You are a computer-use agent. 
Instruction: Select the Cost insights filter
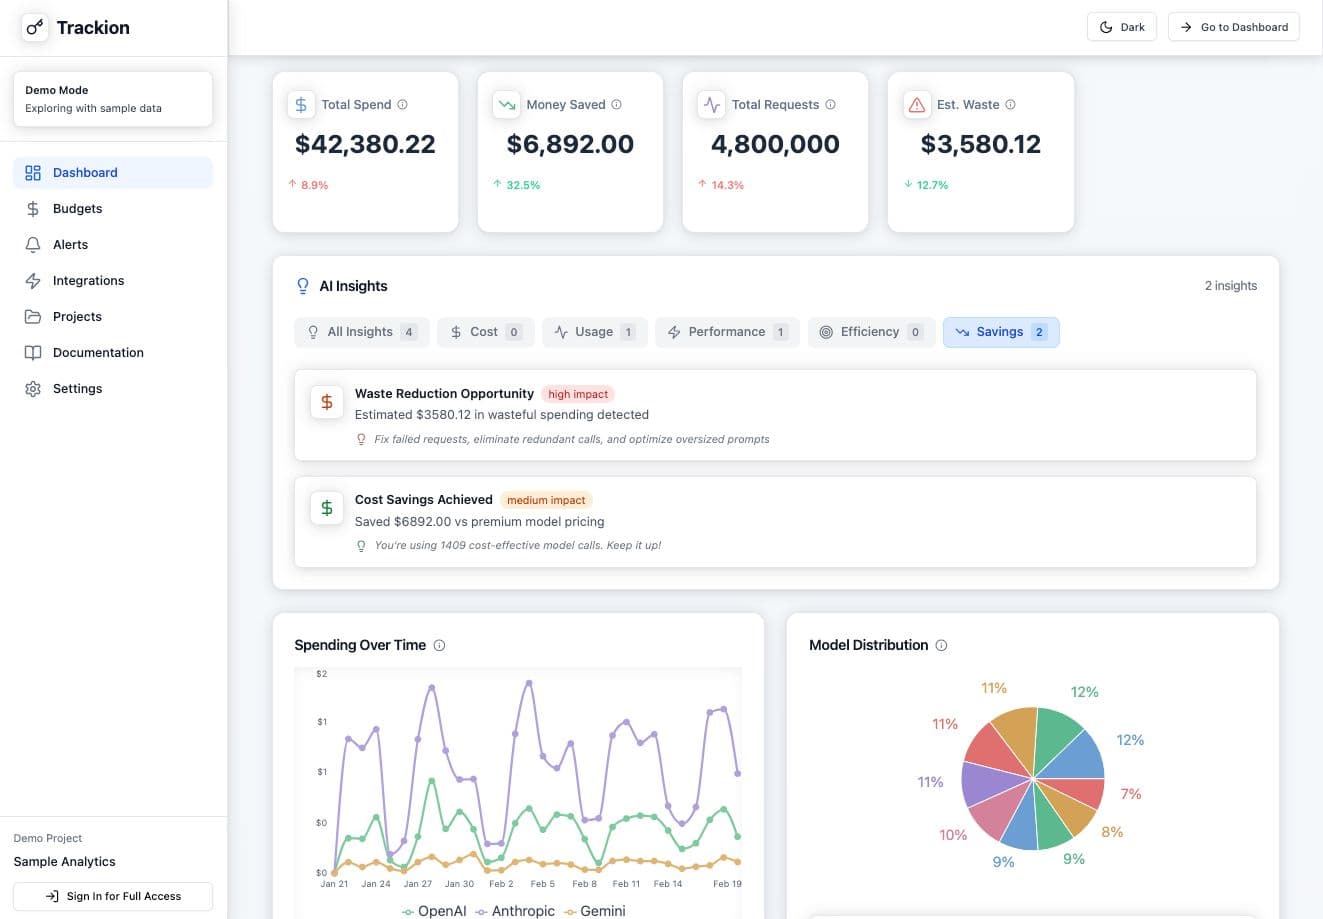pyautogui.click(x=485, y=331)
